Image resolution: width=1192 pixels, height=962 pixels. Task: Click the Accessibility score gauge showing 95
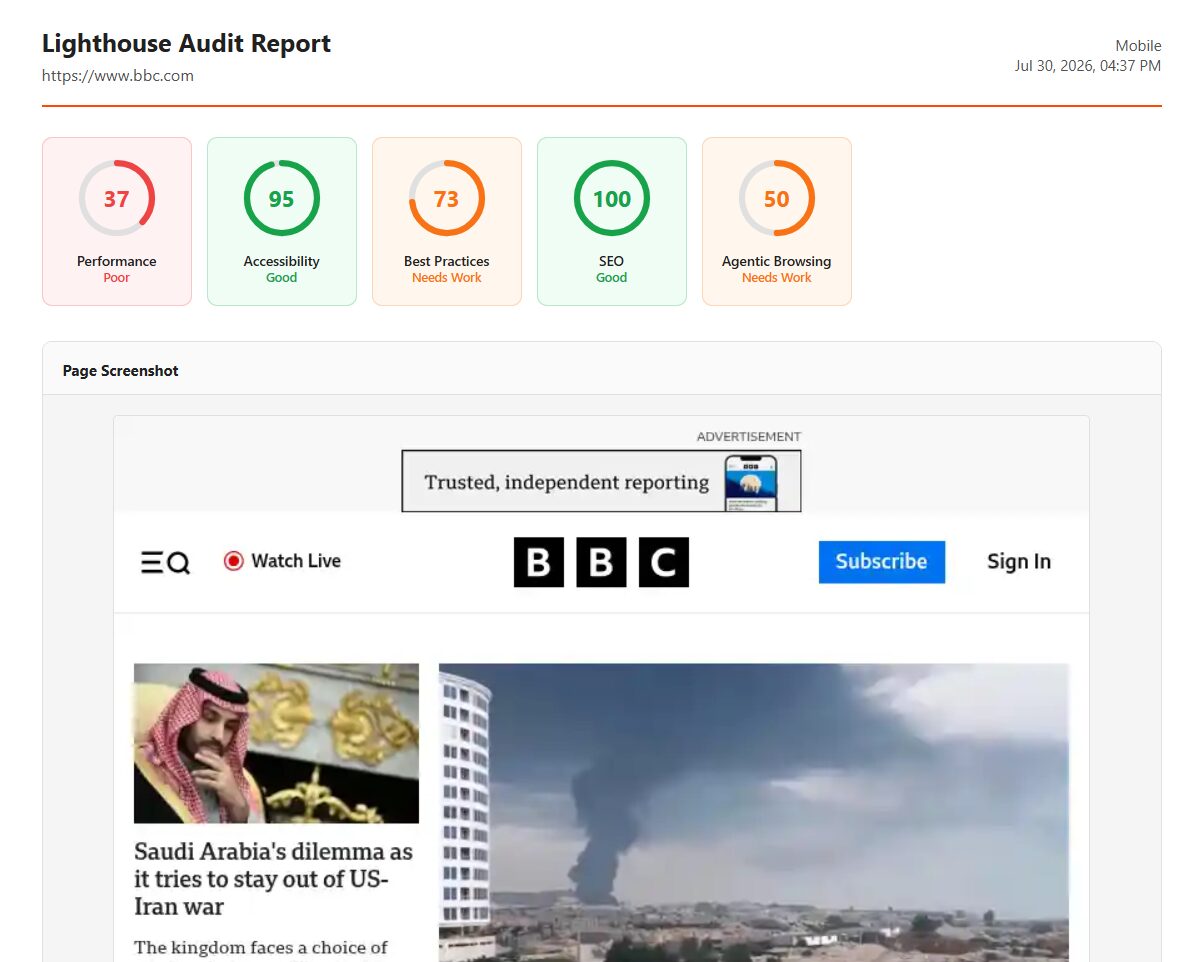pyautogui.click(x=281, y=198)
